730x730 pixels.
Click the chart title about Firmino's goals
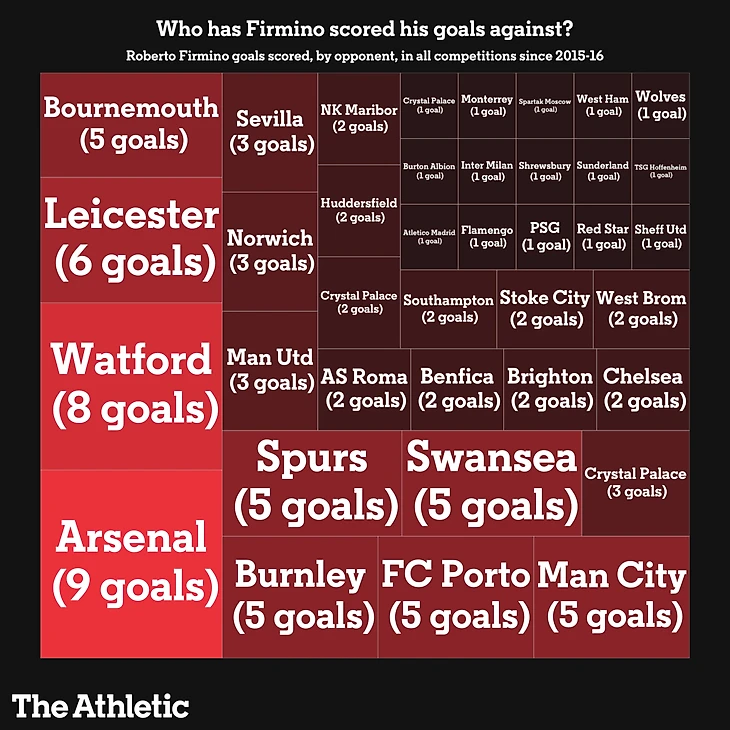click(365, 27)
